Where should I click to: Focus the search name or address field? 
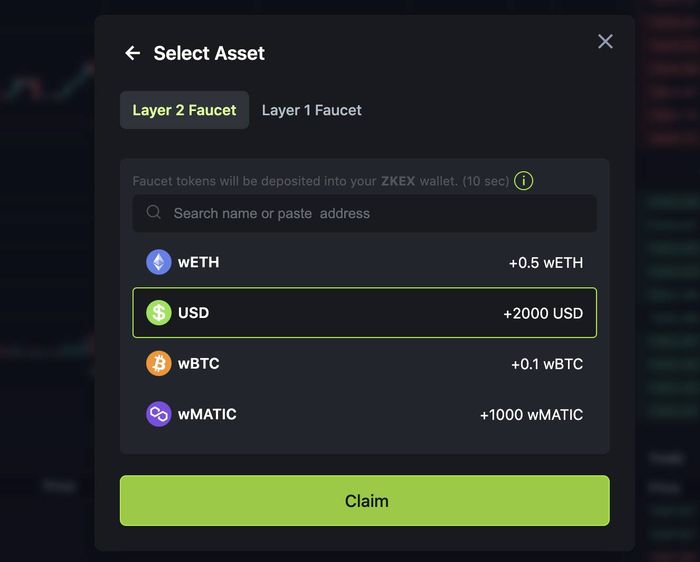365,213
